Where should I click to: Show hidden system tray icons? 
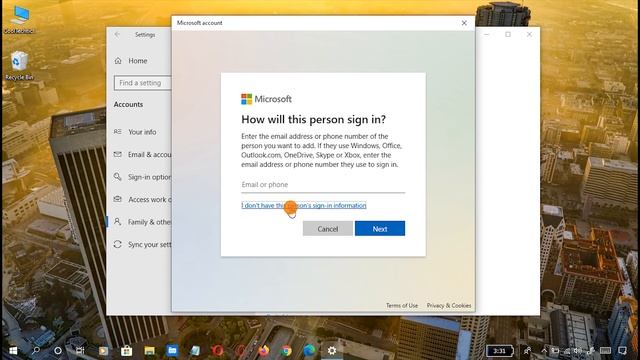click(x=544, y=351)
